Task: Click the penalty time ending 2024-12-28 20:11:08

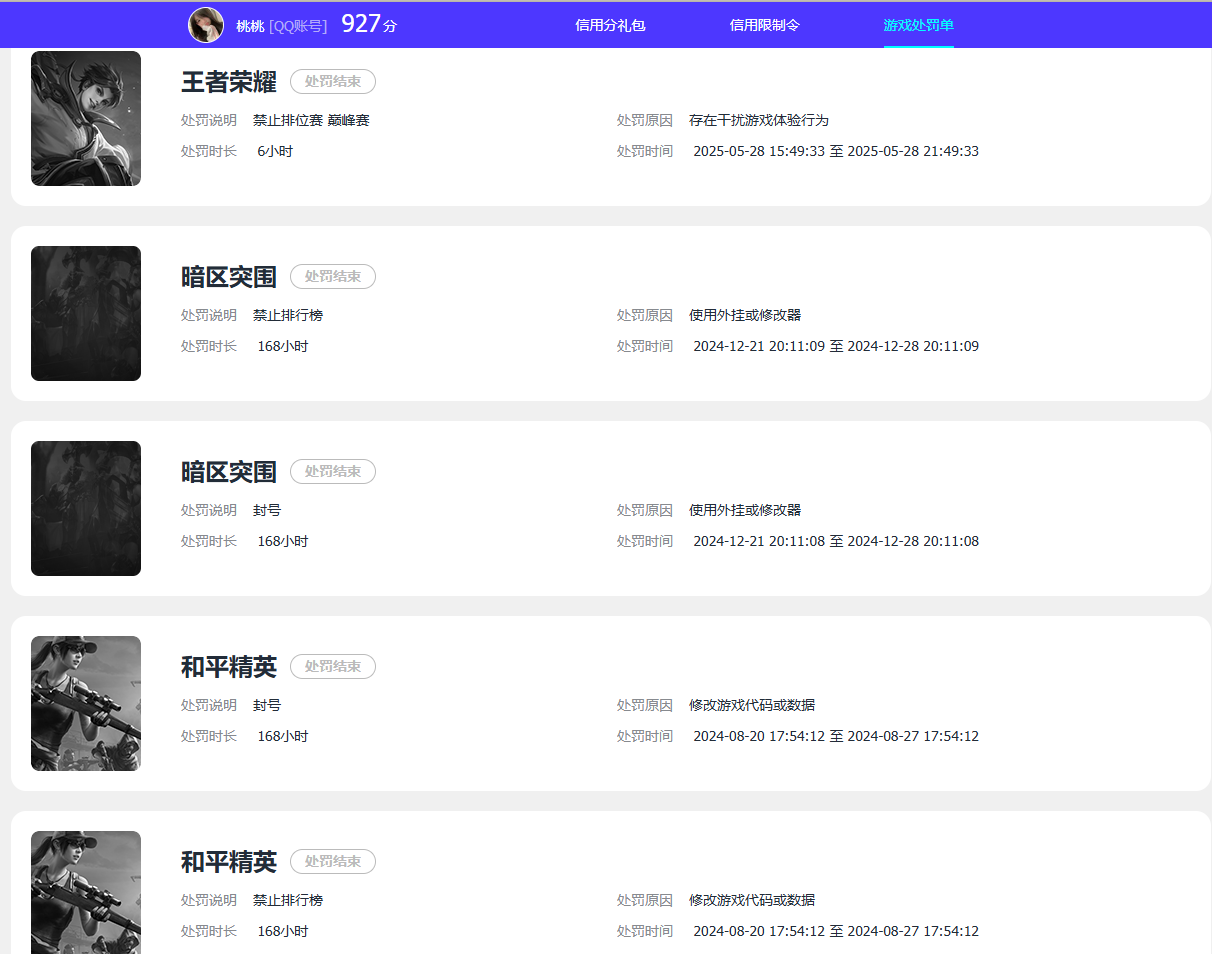Action: click(x=836, y=542)
